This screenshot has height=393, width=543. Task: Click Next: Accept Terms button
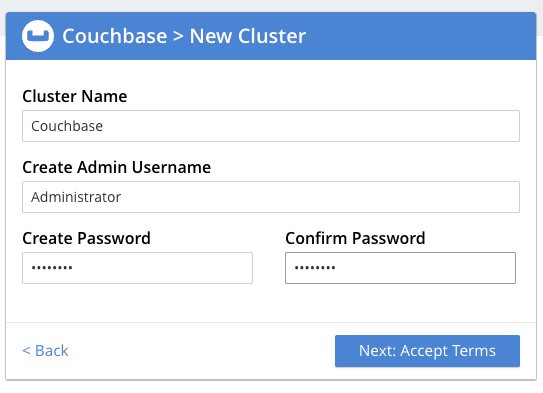(x=427, y=351)
